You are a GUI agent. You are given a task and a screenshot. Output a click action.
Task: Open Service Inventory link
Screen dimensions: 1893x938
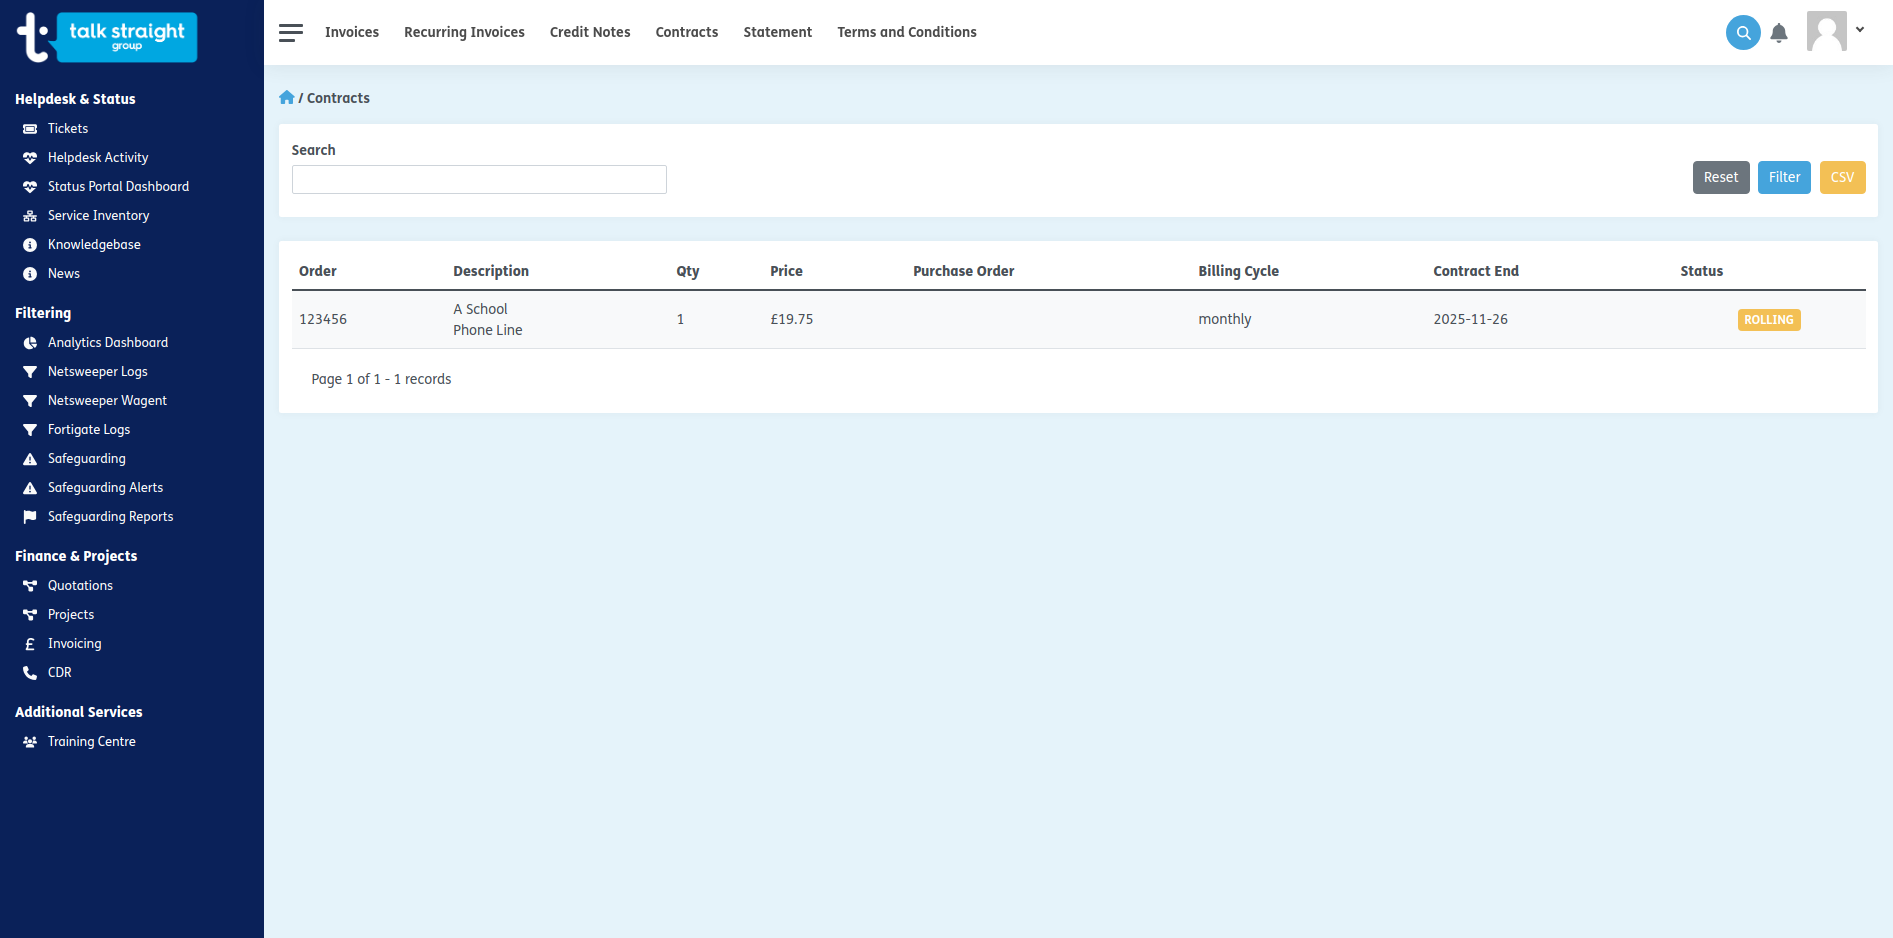click(x=98, y=216)
